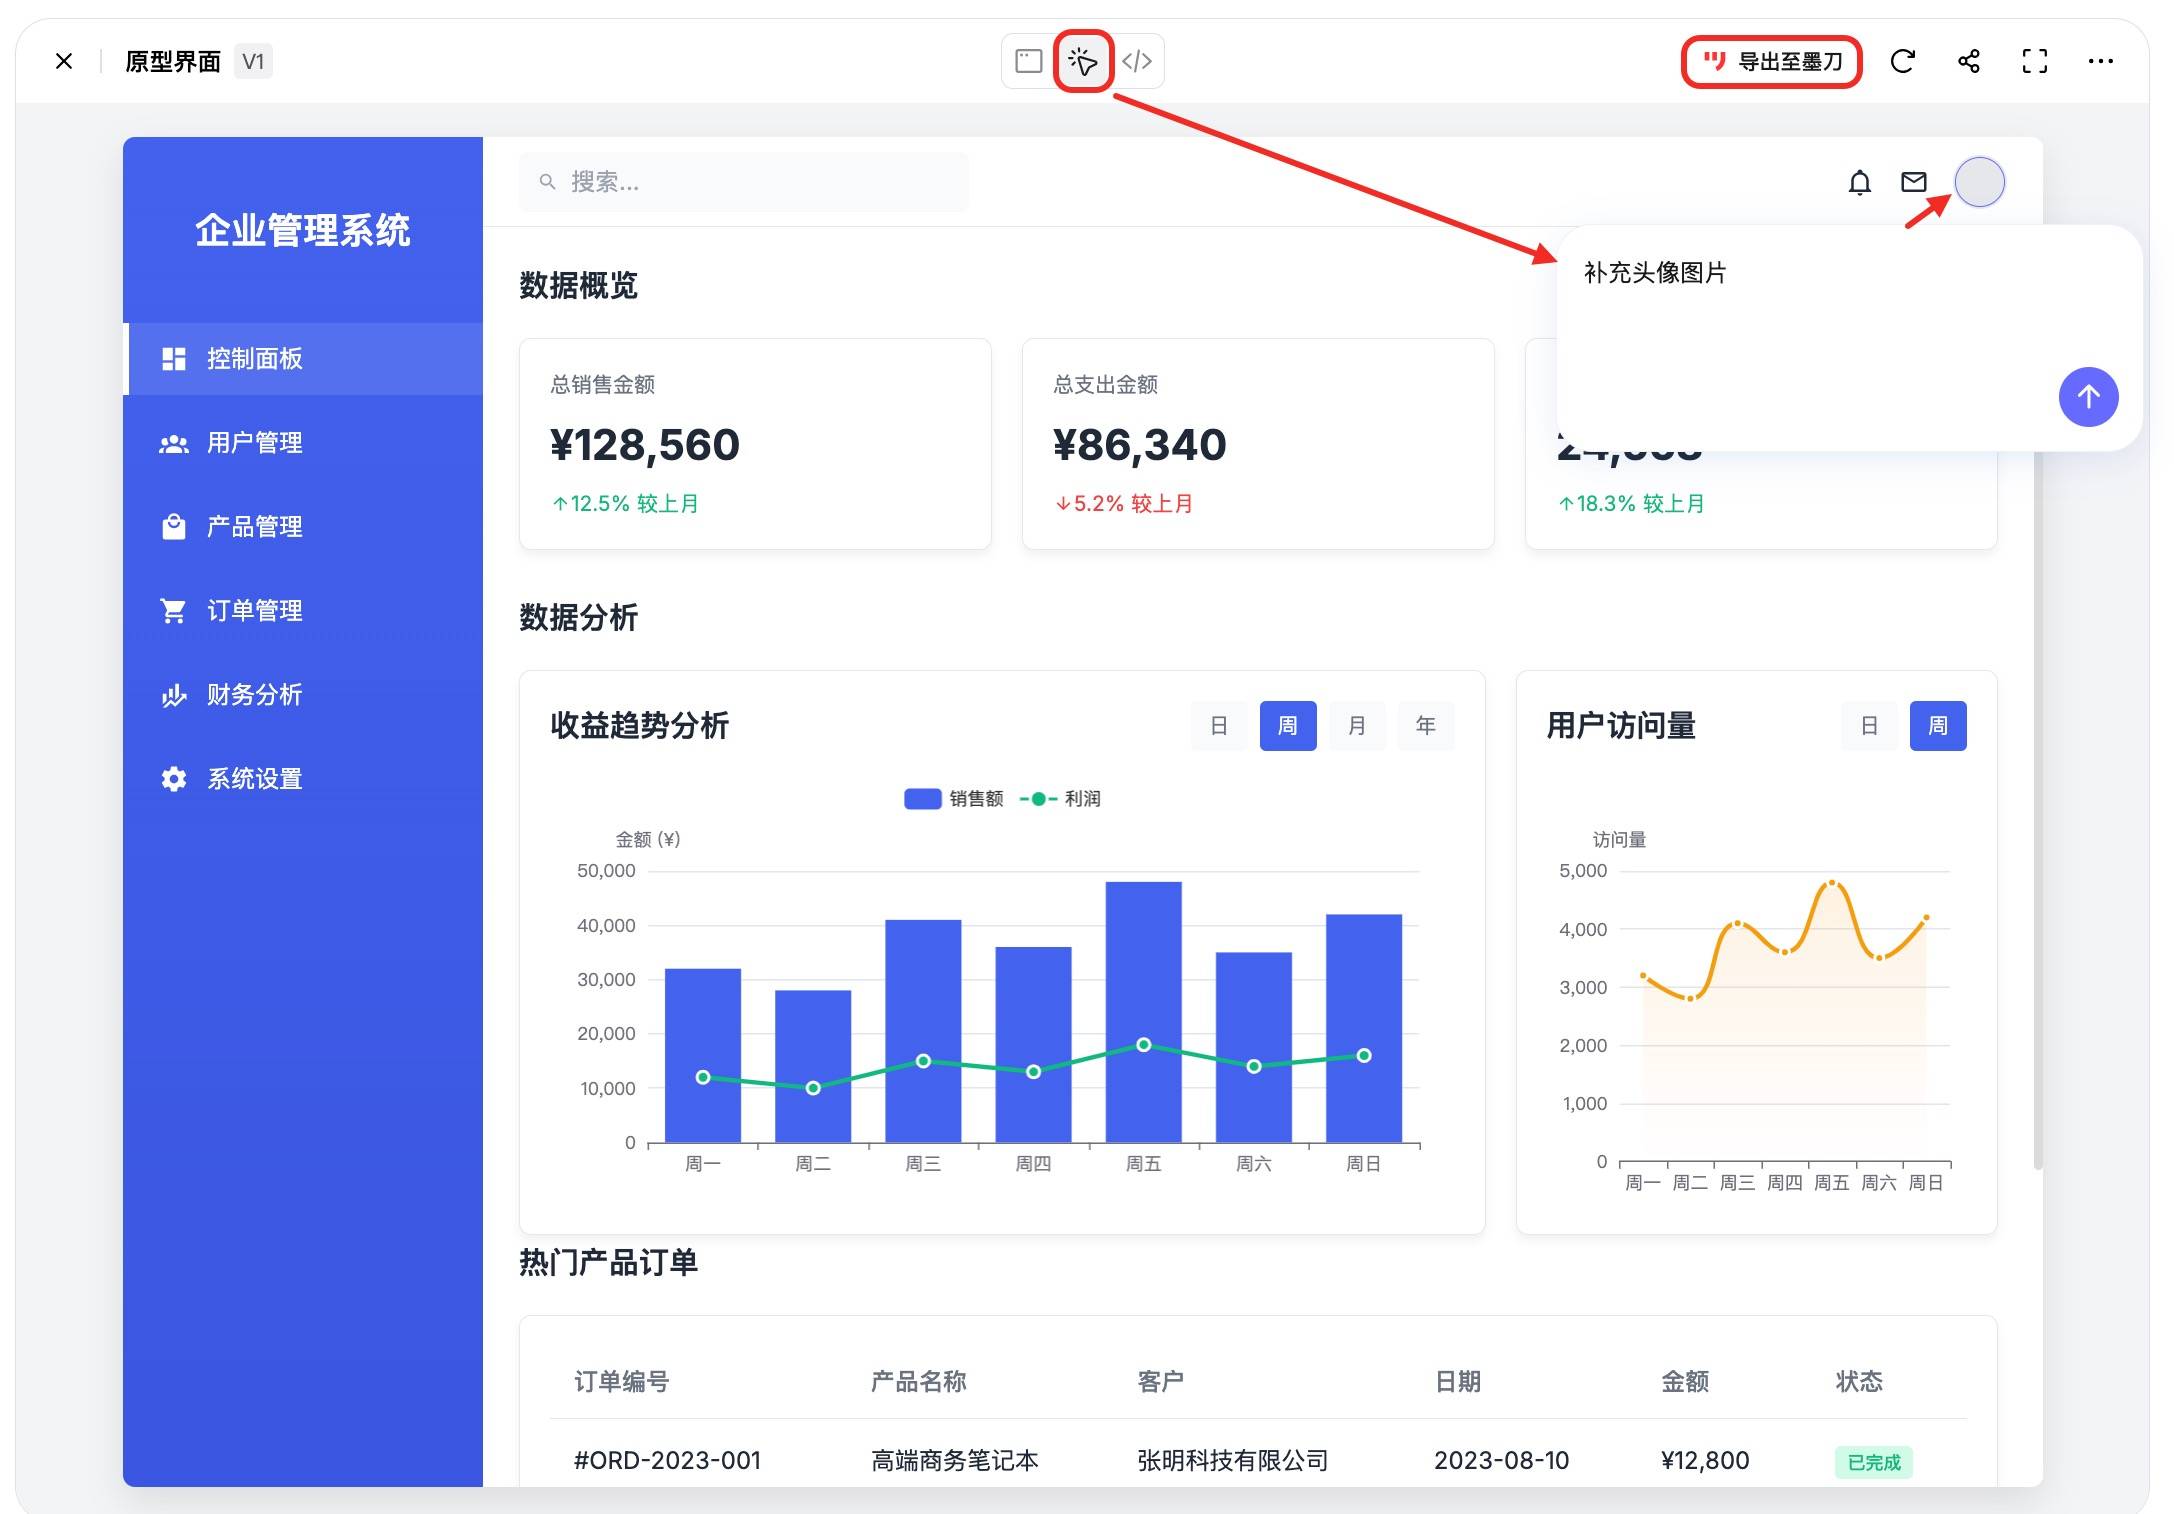Open the mail envelope icon

(1914, 182)
